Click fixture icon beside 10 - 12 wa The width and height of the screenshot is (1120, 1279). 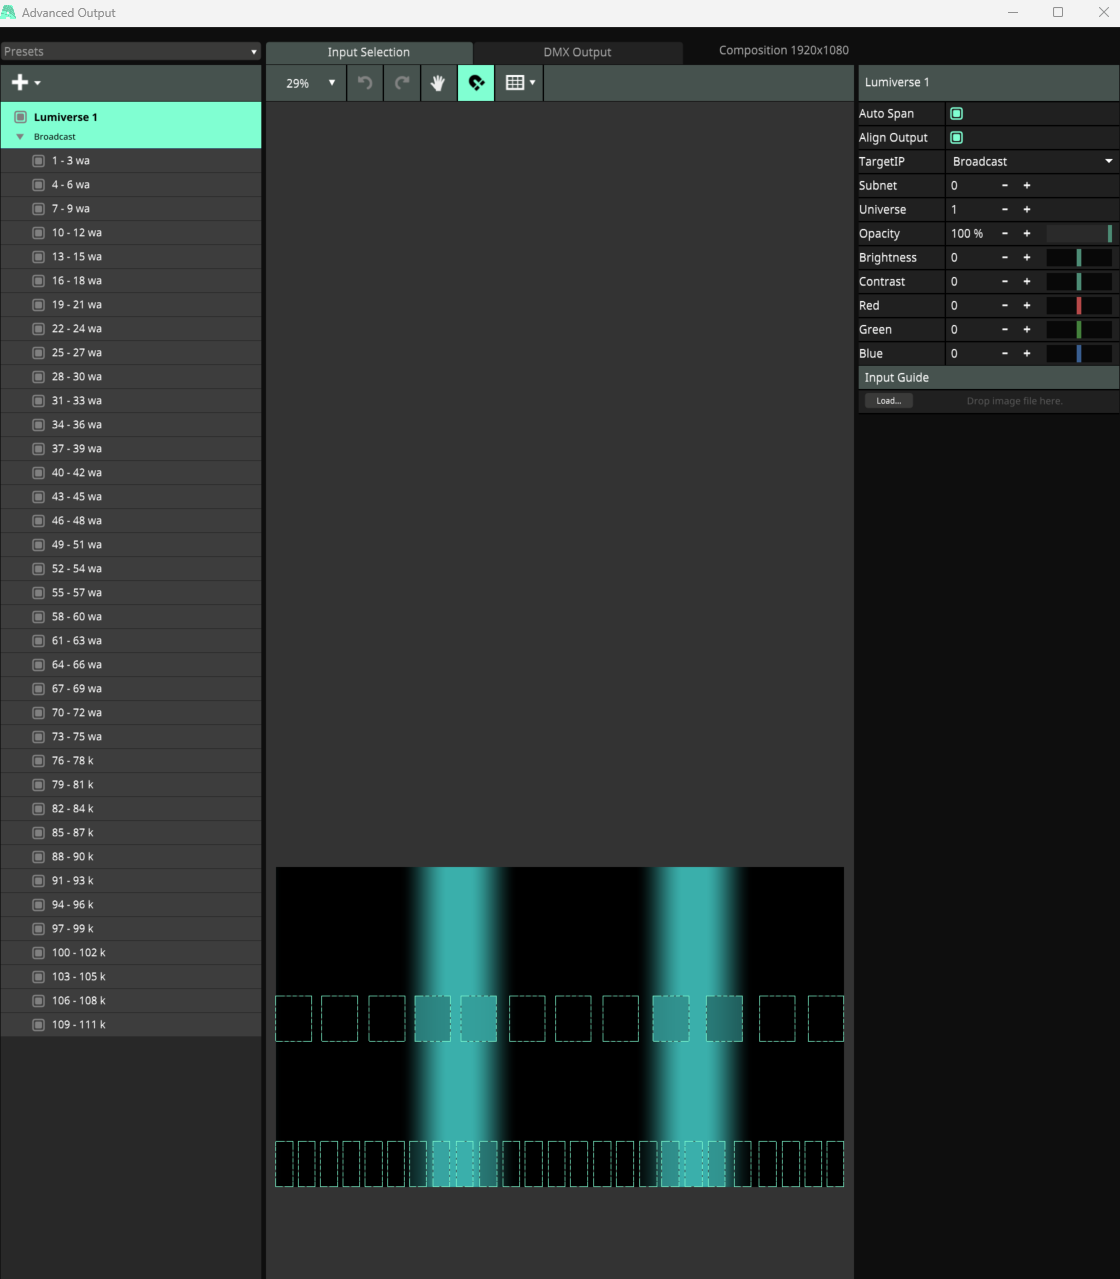pyautogui.click(x=38, y=233)
